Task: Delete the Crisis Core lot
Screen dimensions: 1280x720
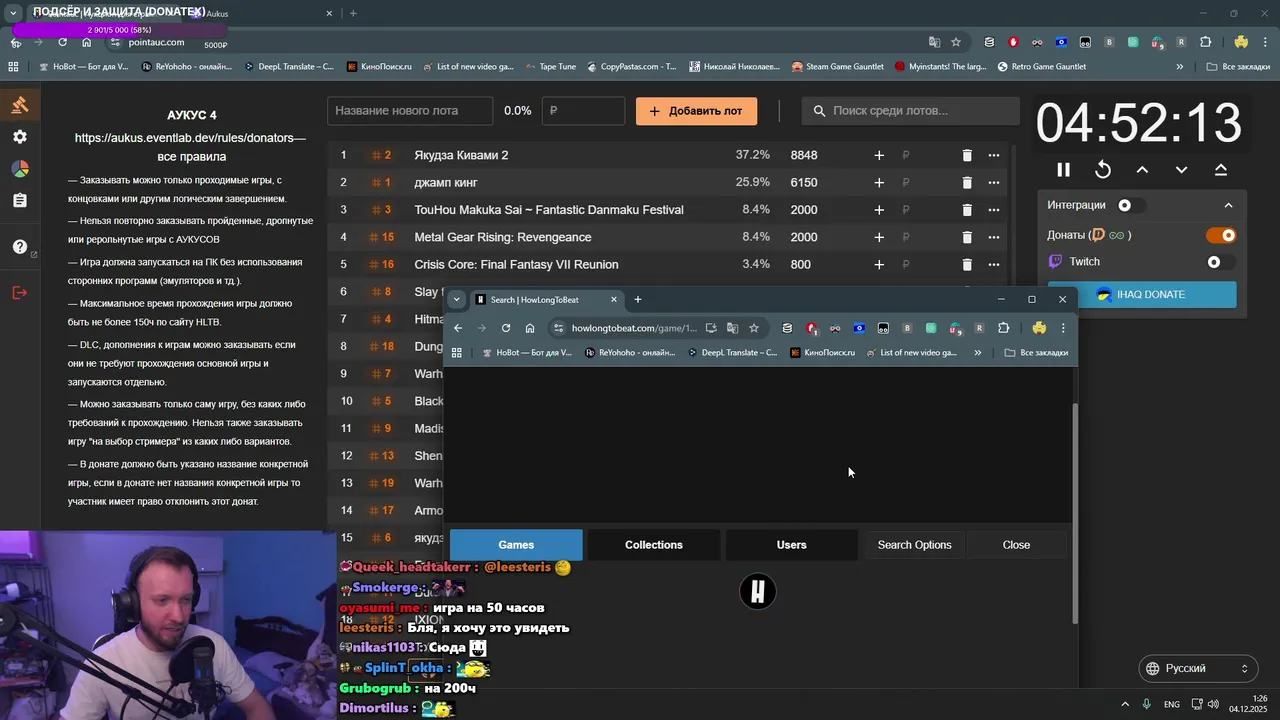Action: coord(966,264)
